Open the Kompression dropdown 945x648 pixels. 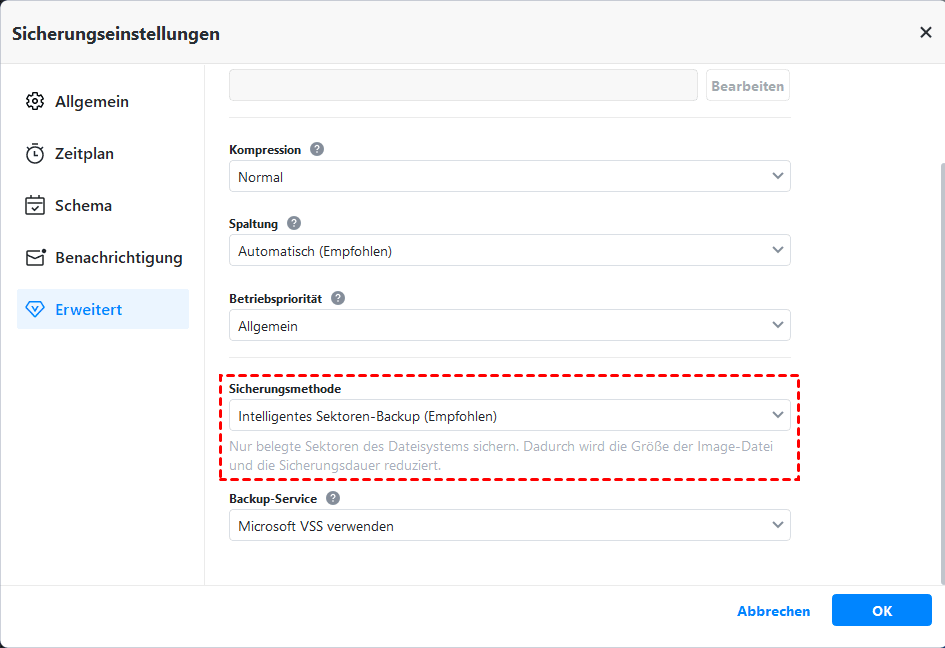click(509, 177)
